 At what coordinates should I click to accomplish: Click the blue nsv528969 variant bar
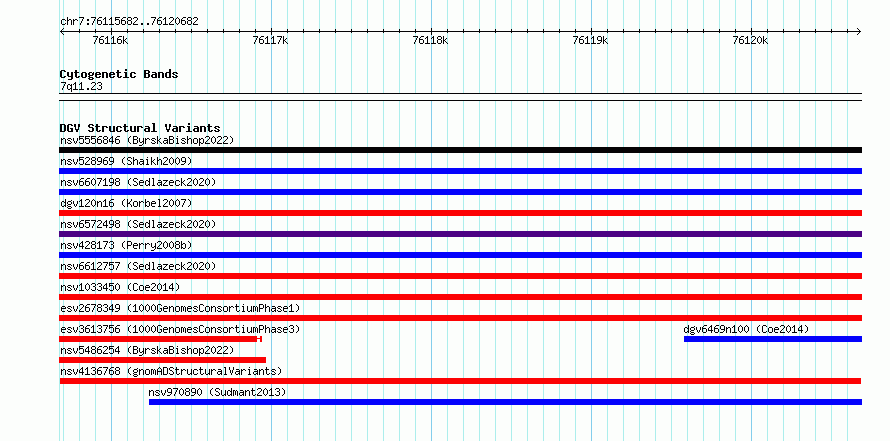tap(460, 171)
